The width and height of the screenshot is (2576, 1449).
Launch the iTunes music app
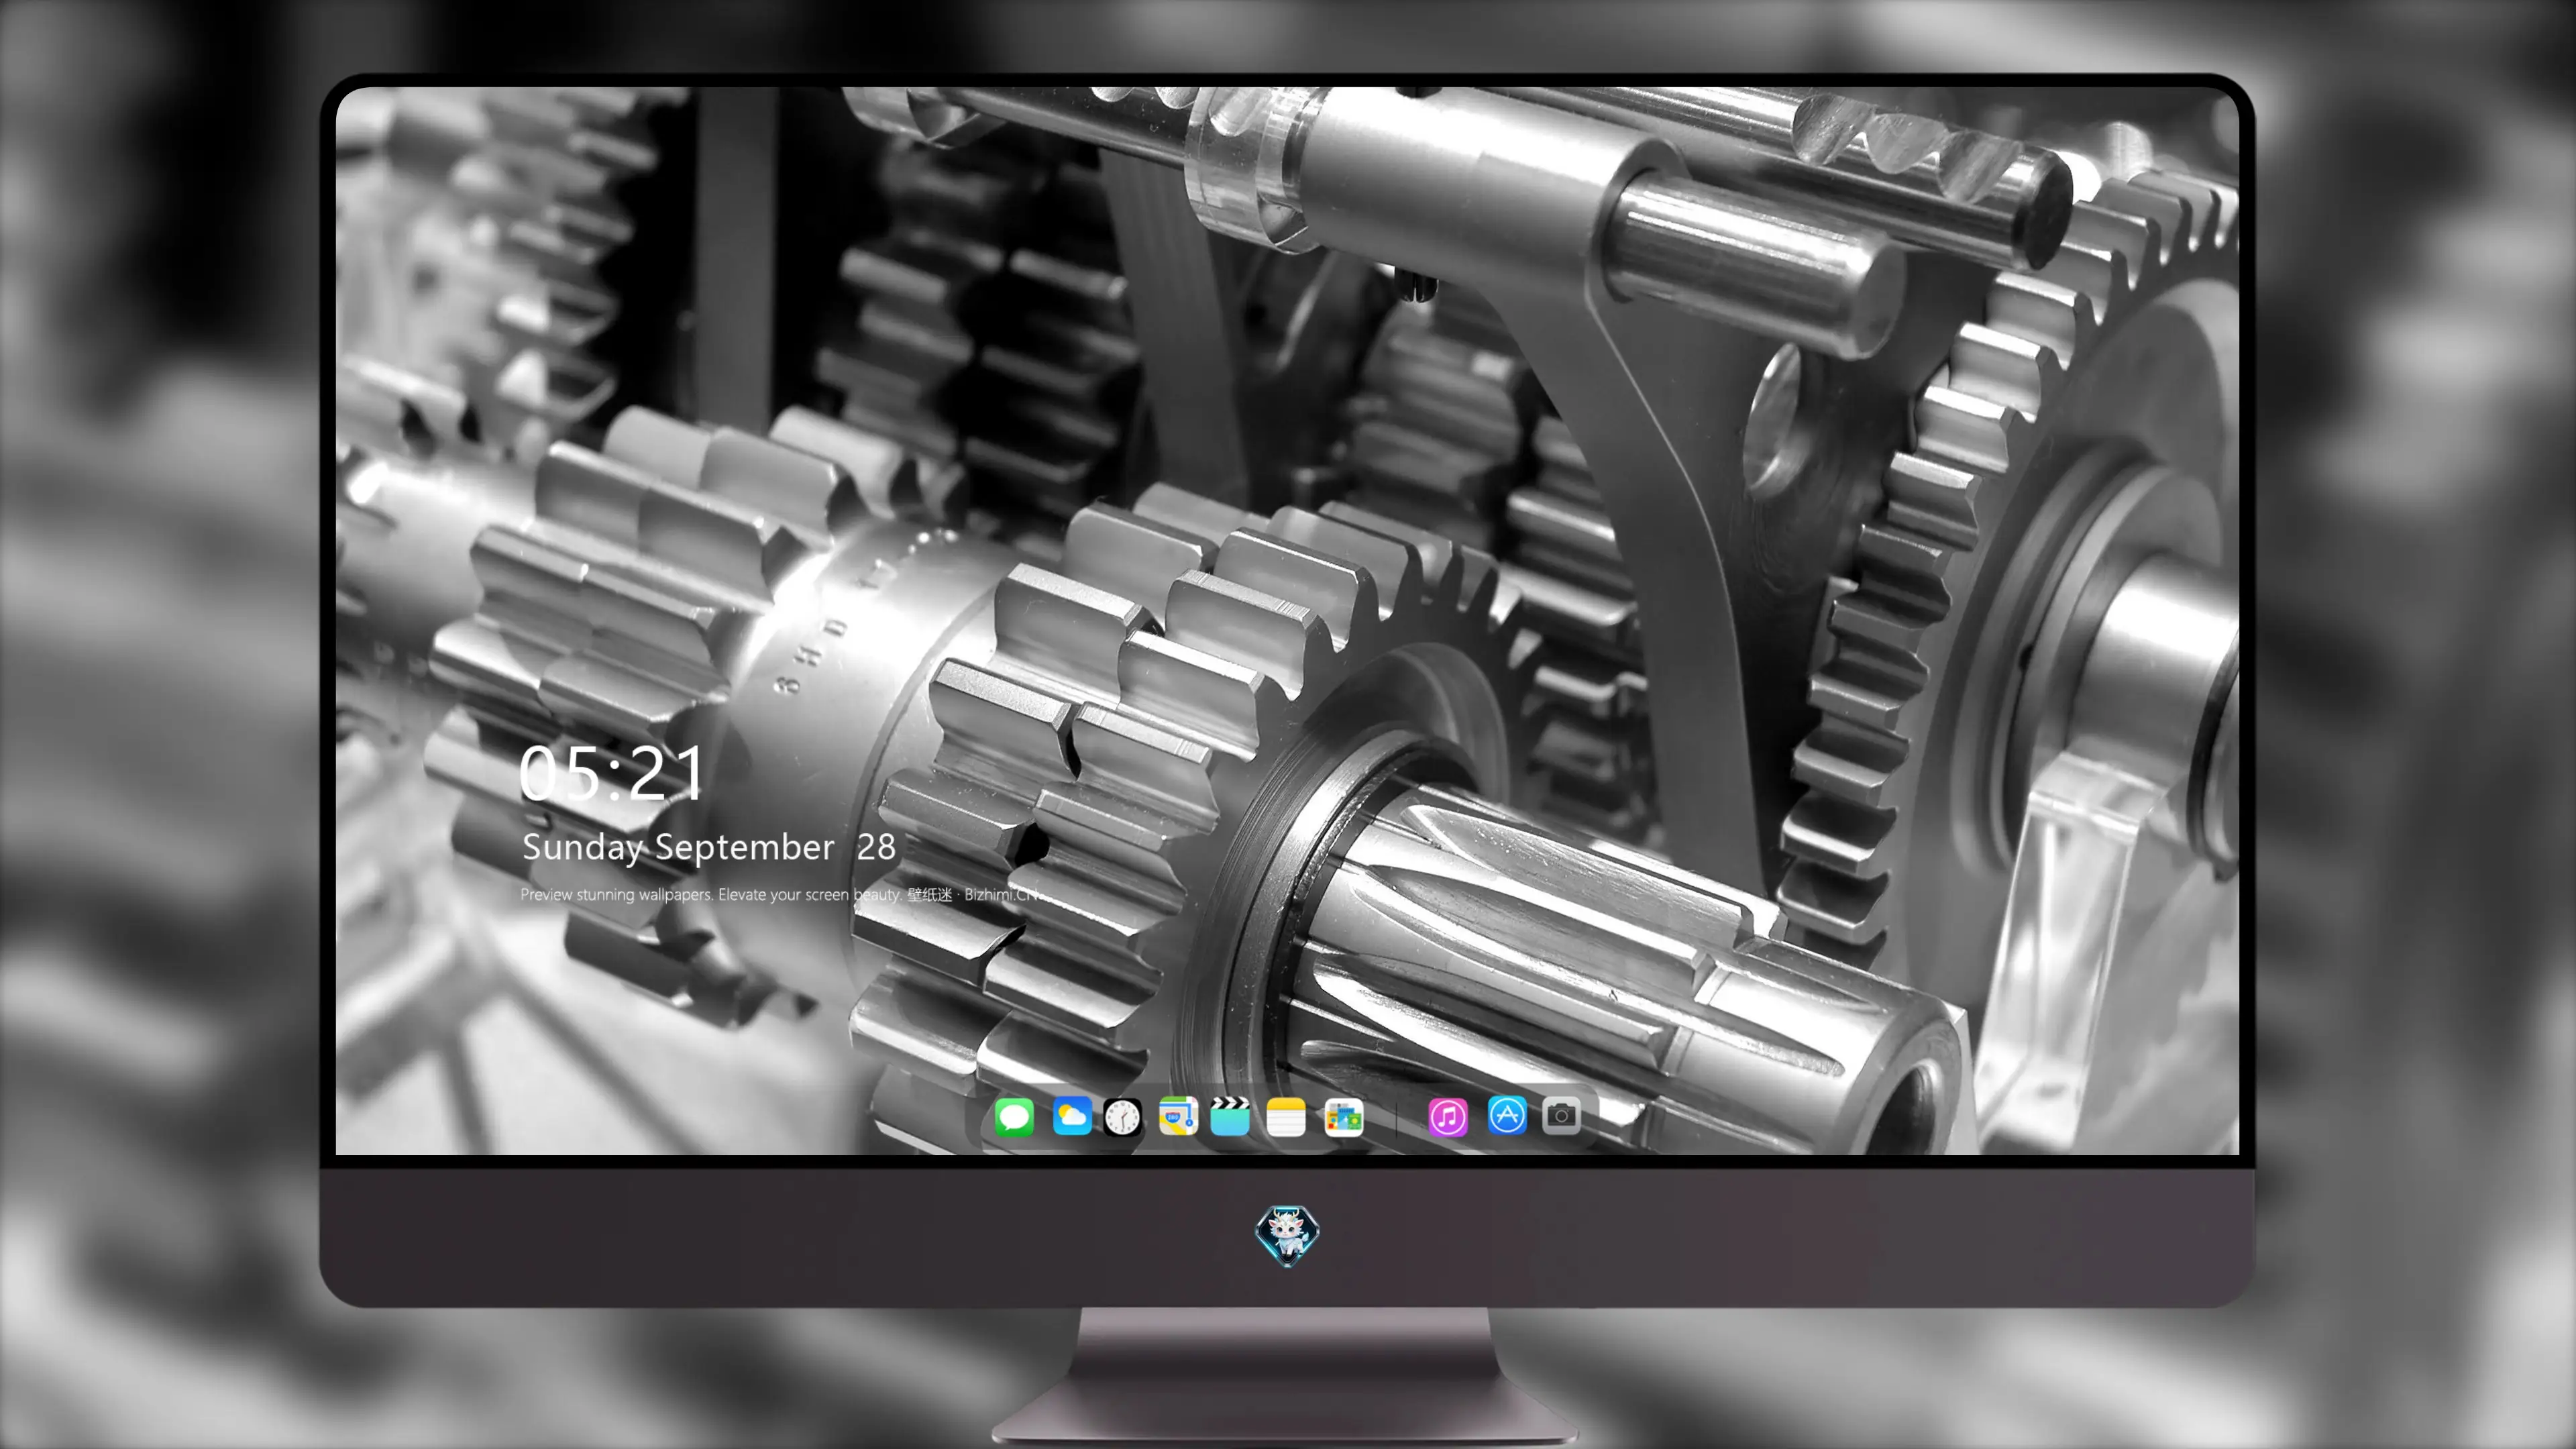click(1448, 1116)
